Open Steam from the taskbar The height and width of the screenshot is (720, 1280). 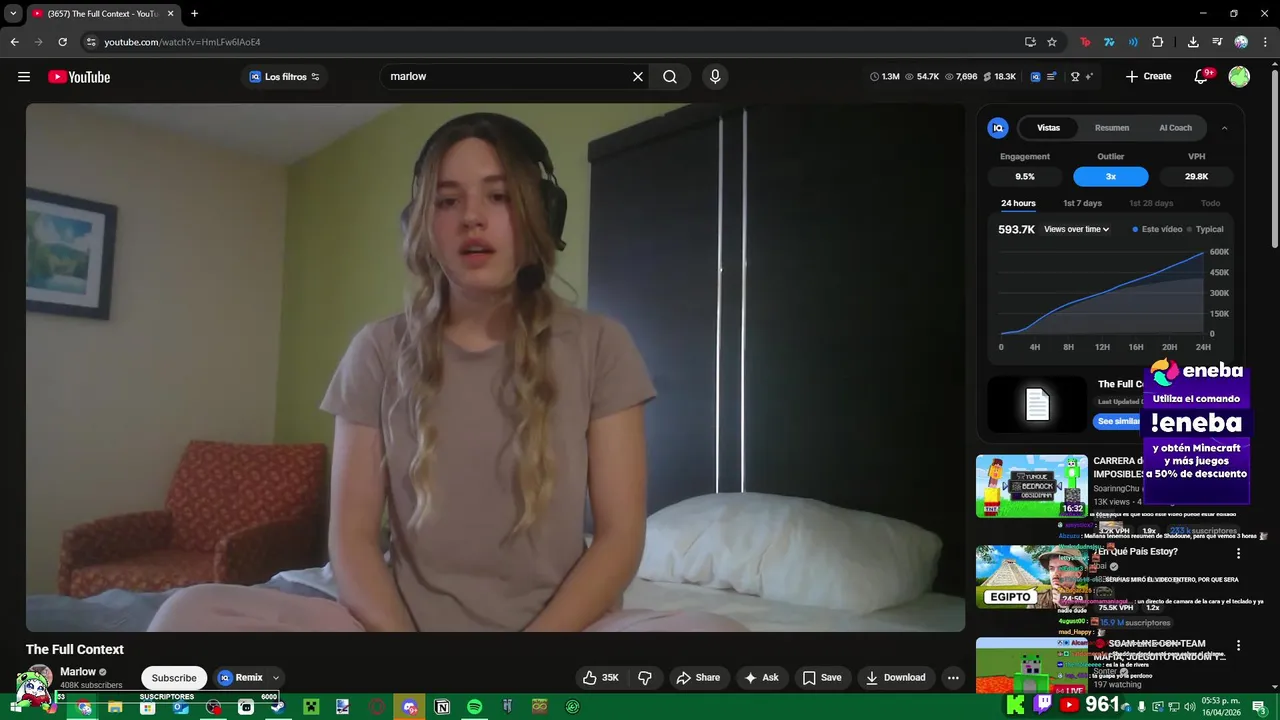278,707
